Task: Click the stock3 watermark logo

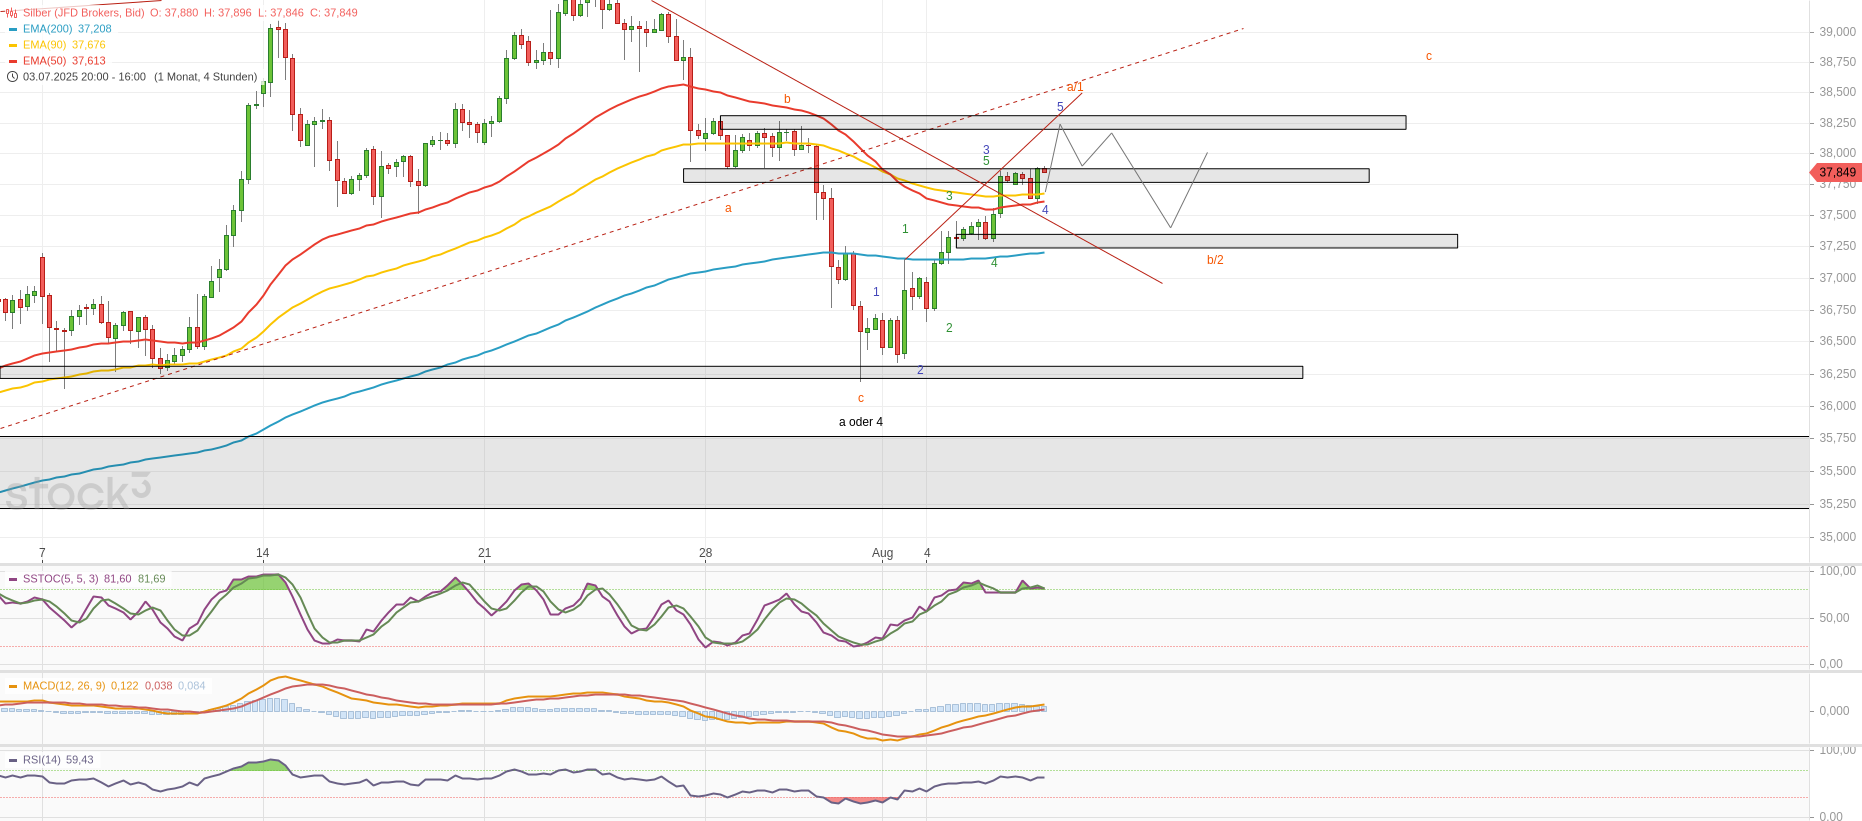Action: (x=77, y=493)
